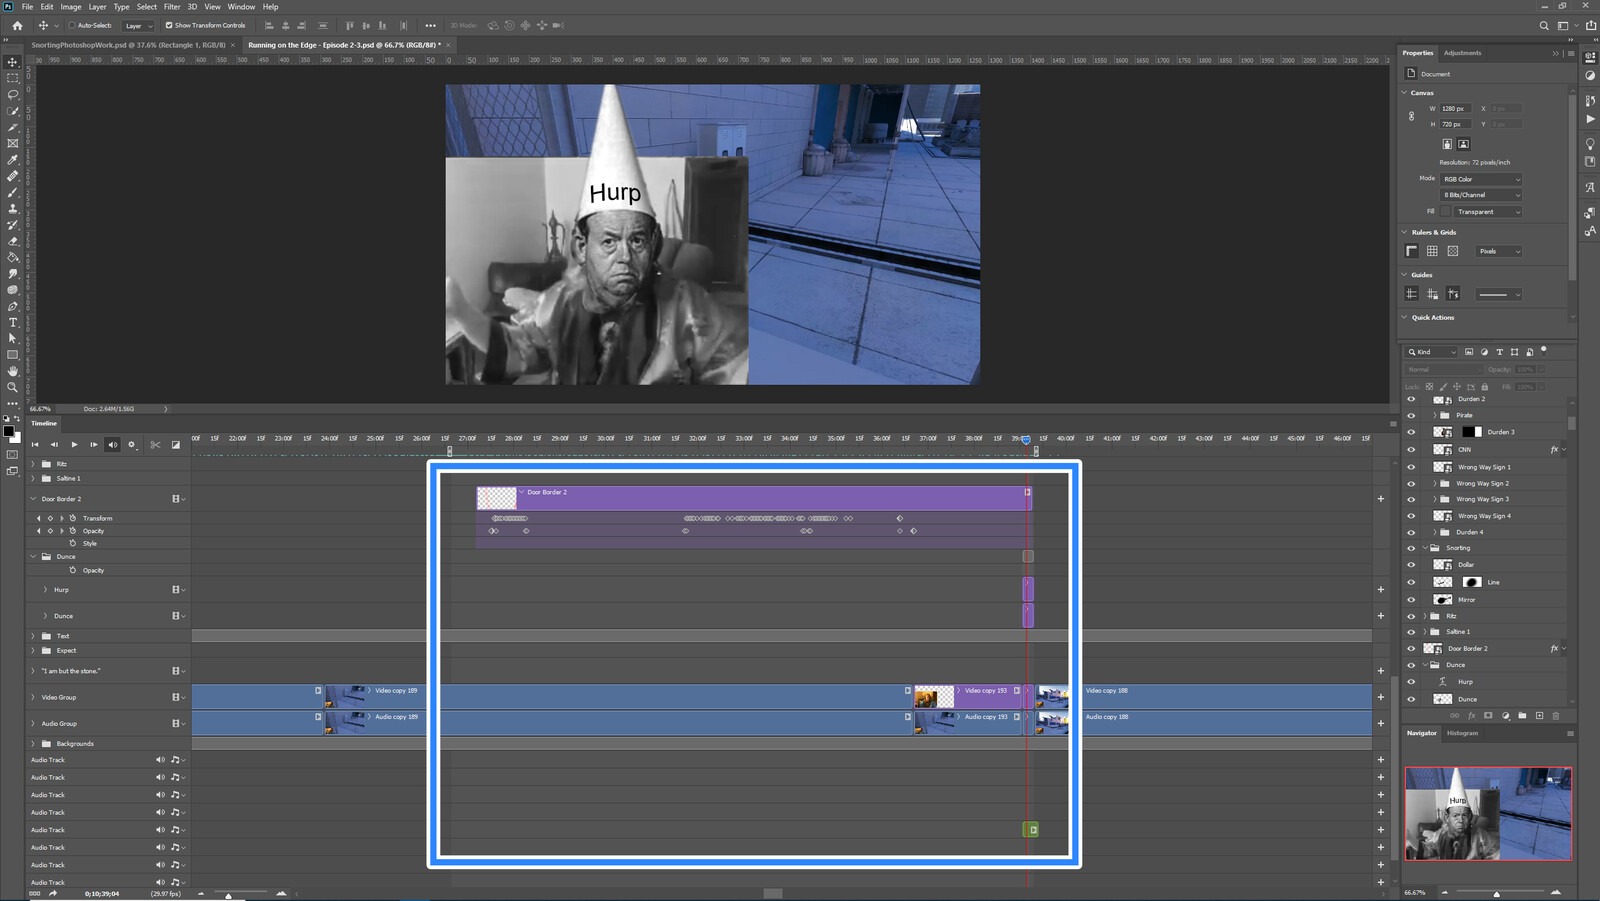Select the Eraser tool
Screen dimensions: 1600x901
[13, 241]
